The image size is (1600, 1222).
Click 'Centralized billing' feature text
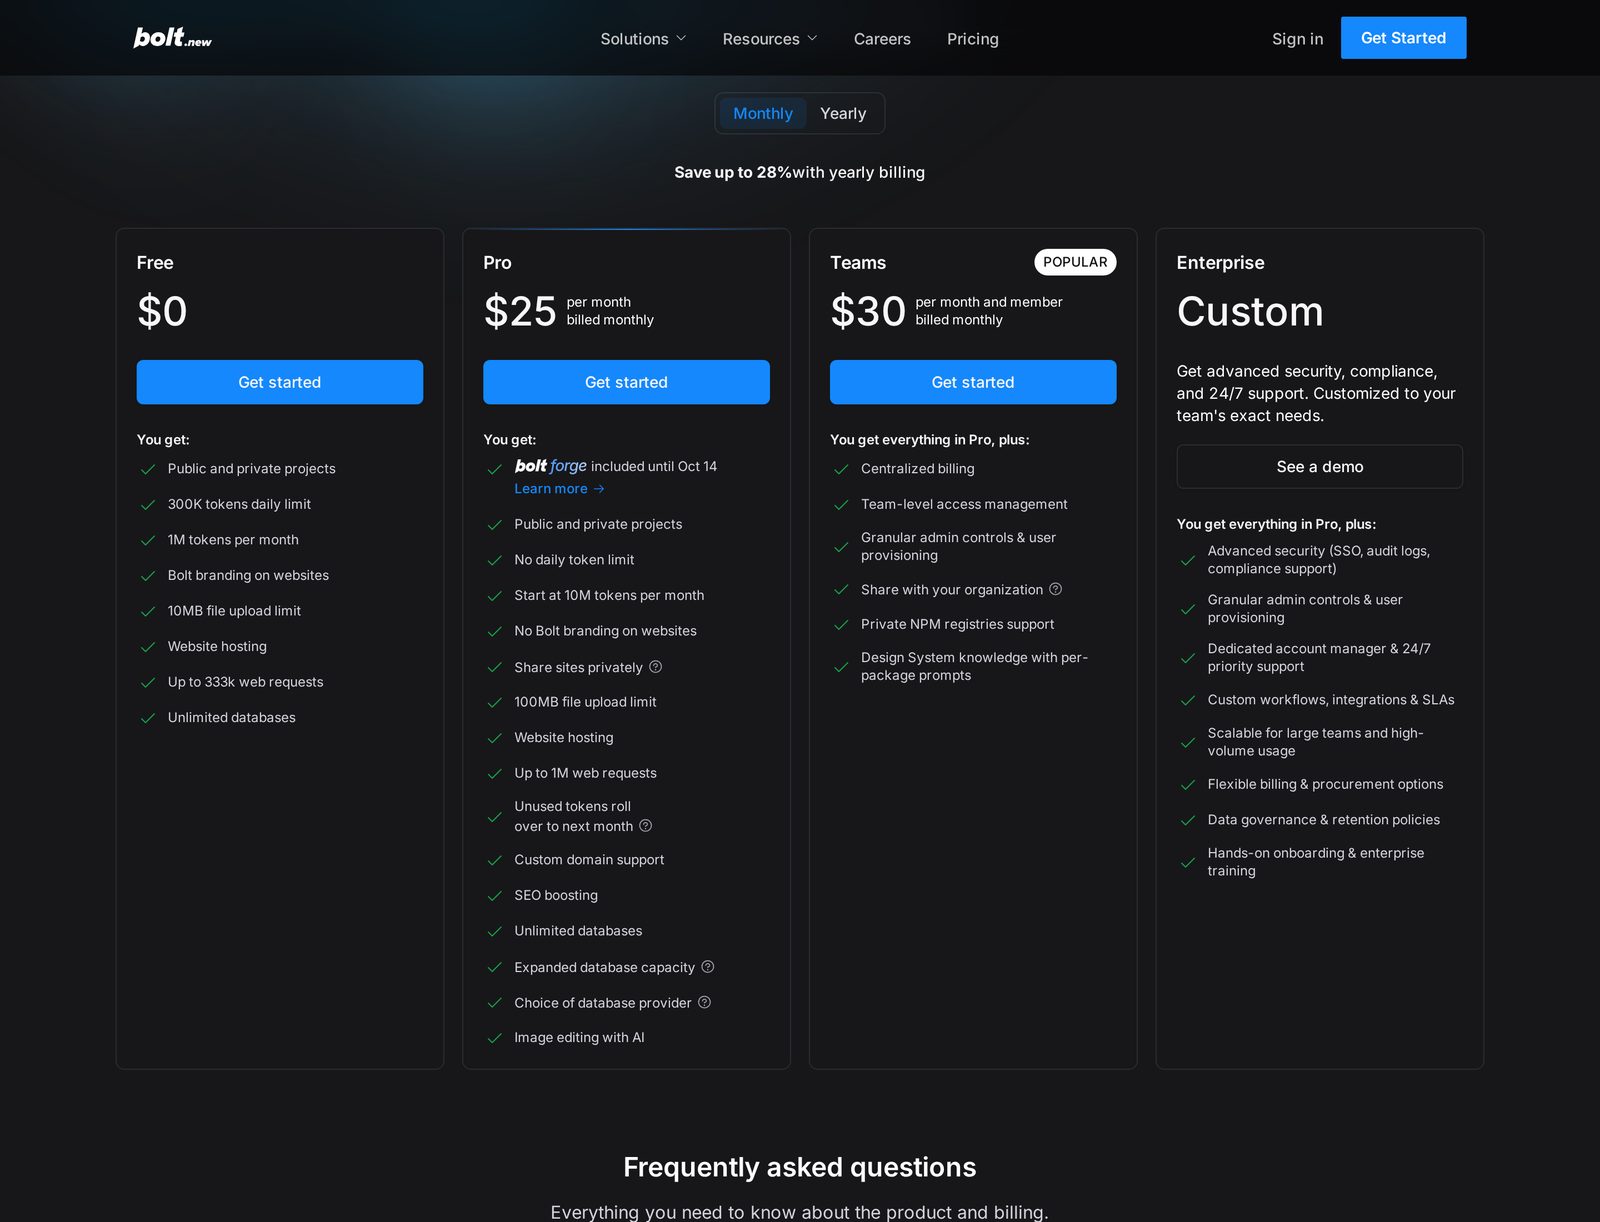pos(917,469)
